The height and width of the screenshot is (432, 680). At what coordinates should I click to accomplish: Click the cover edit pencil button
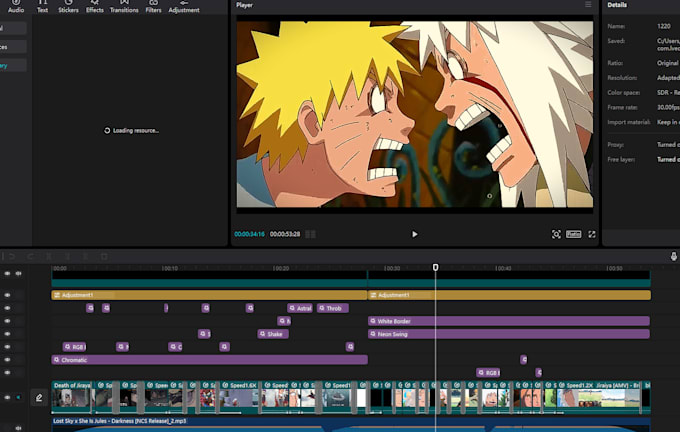(39, 397)
